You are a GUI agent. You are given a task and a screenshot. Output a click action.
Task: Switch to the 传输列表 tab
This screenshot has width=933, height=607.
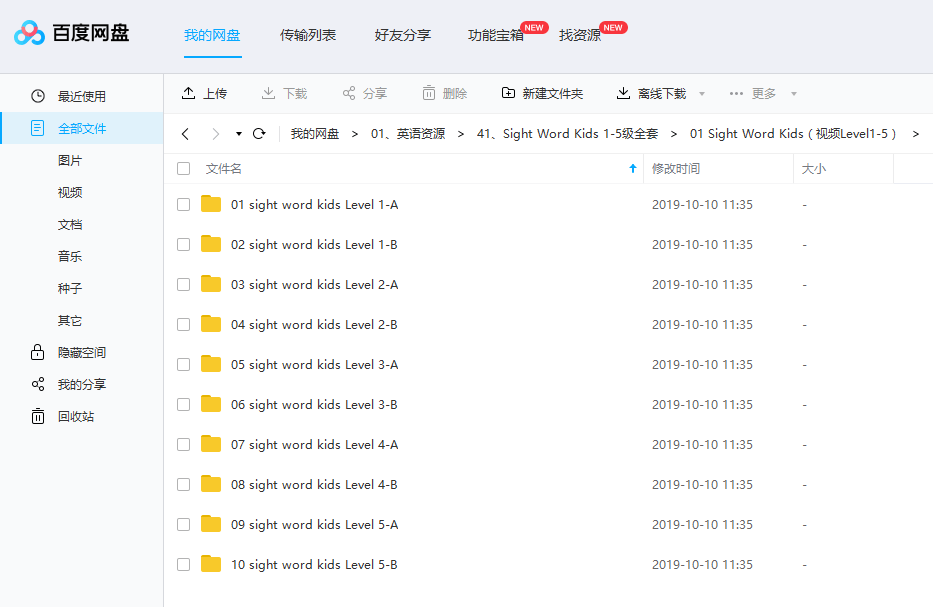click(x=307, y=34)
